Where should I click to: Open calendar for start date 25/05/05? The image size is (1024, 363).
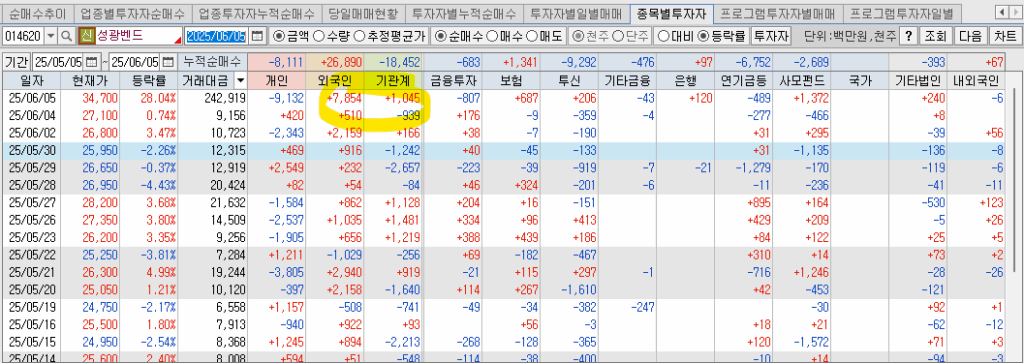point(91,63)
